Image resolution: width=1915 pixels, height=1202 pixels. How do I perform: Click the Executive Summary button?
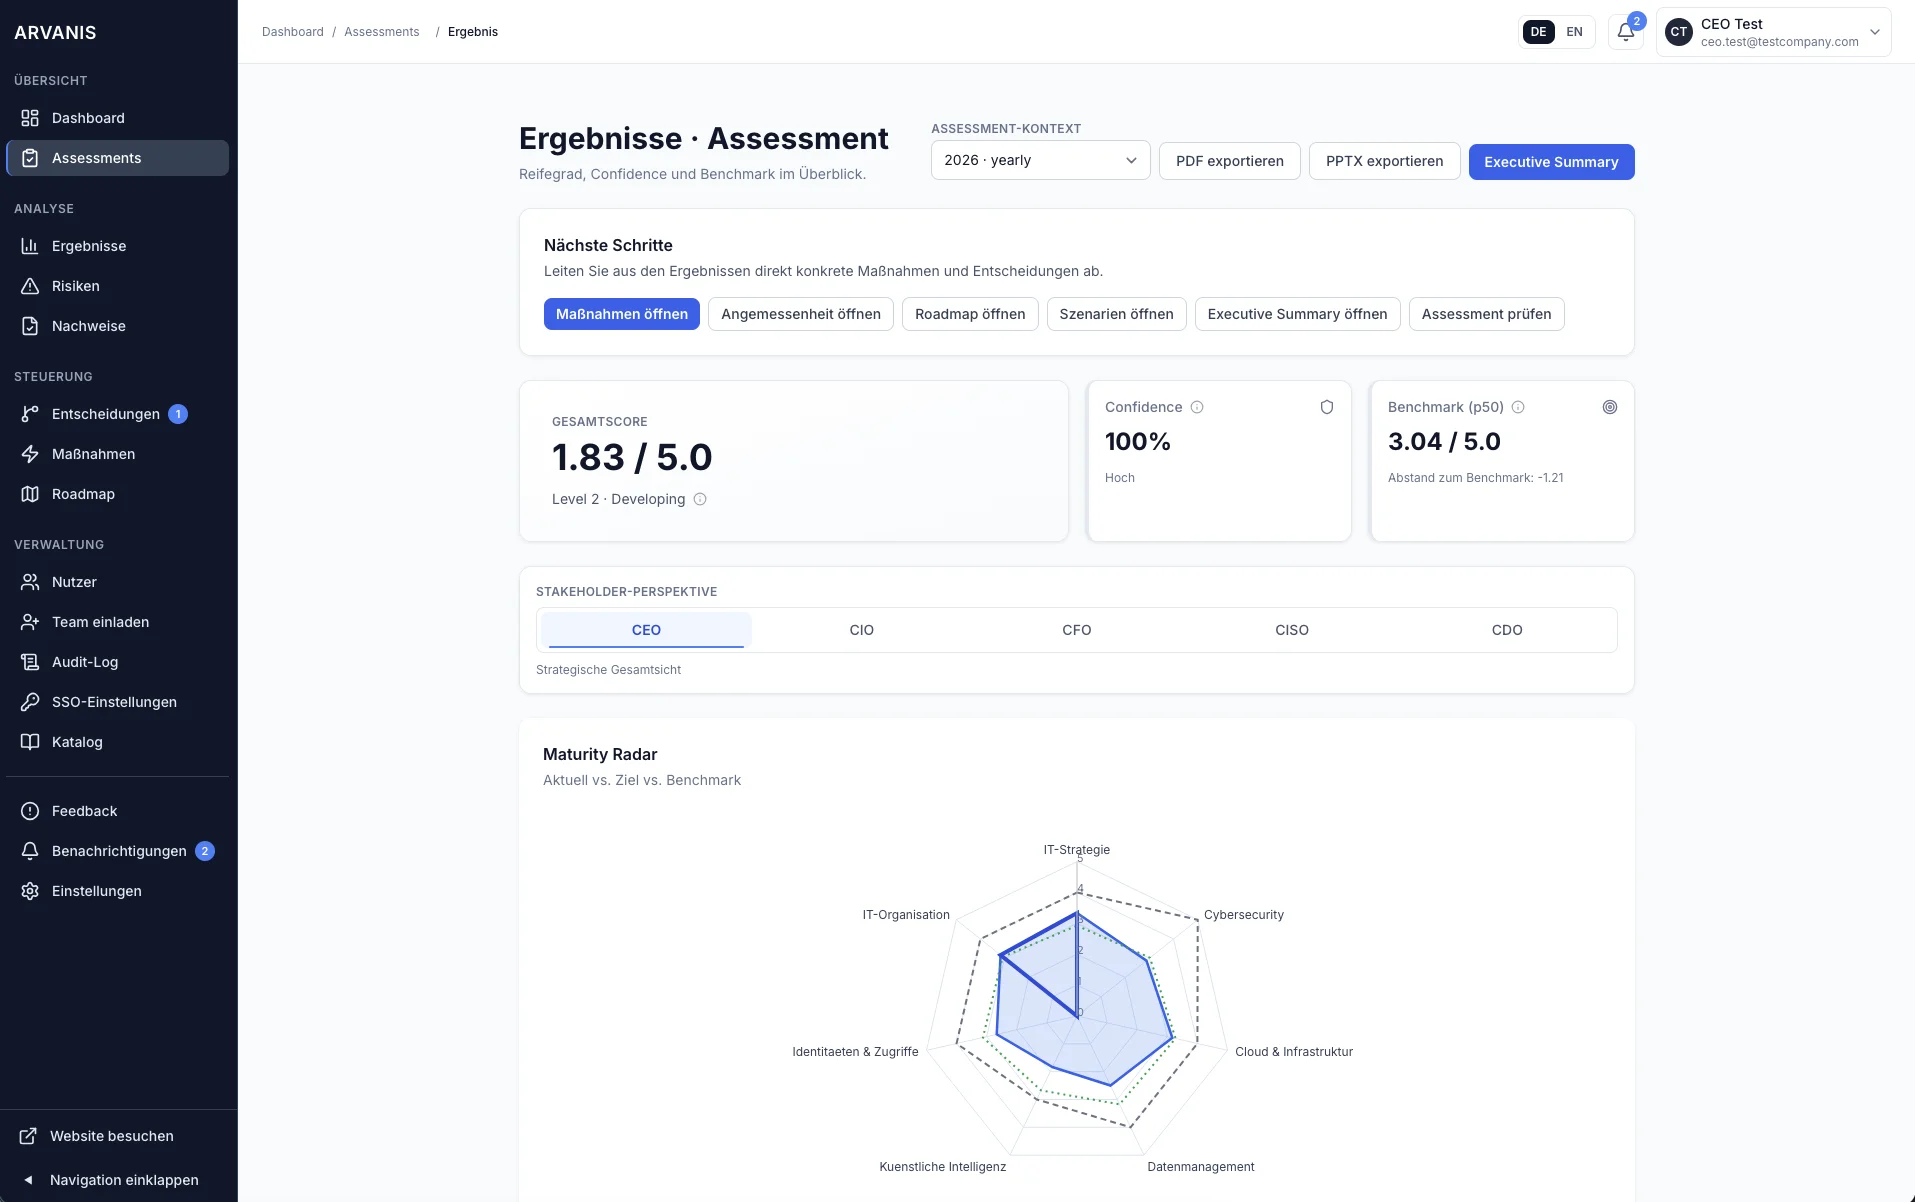[x=1550, y=162]
